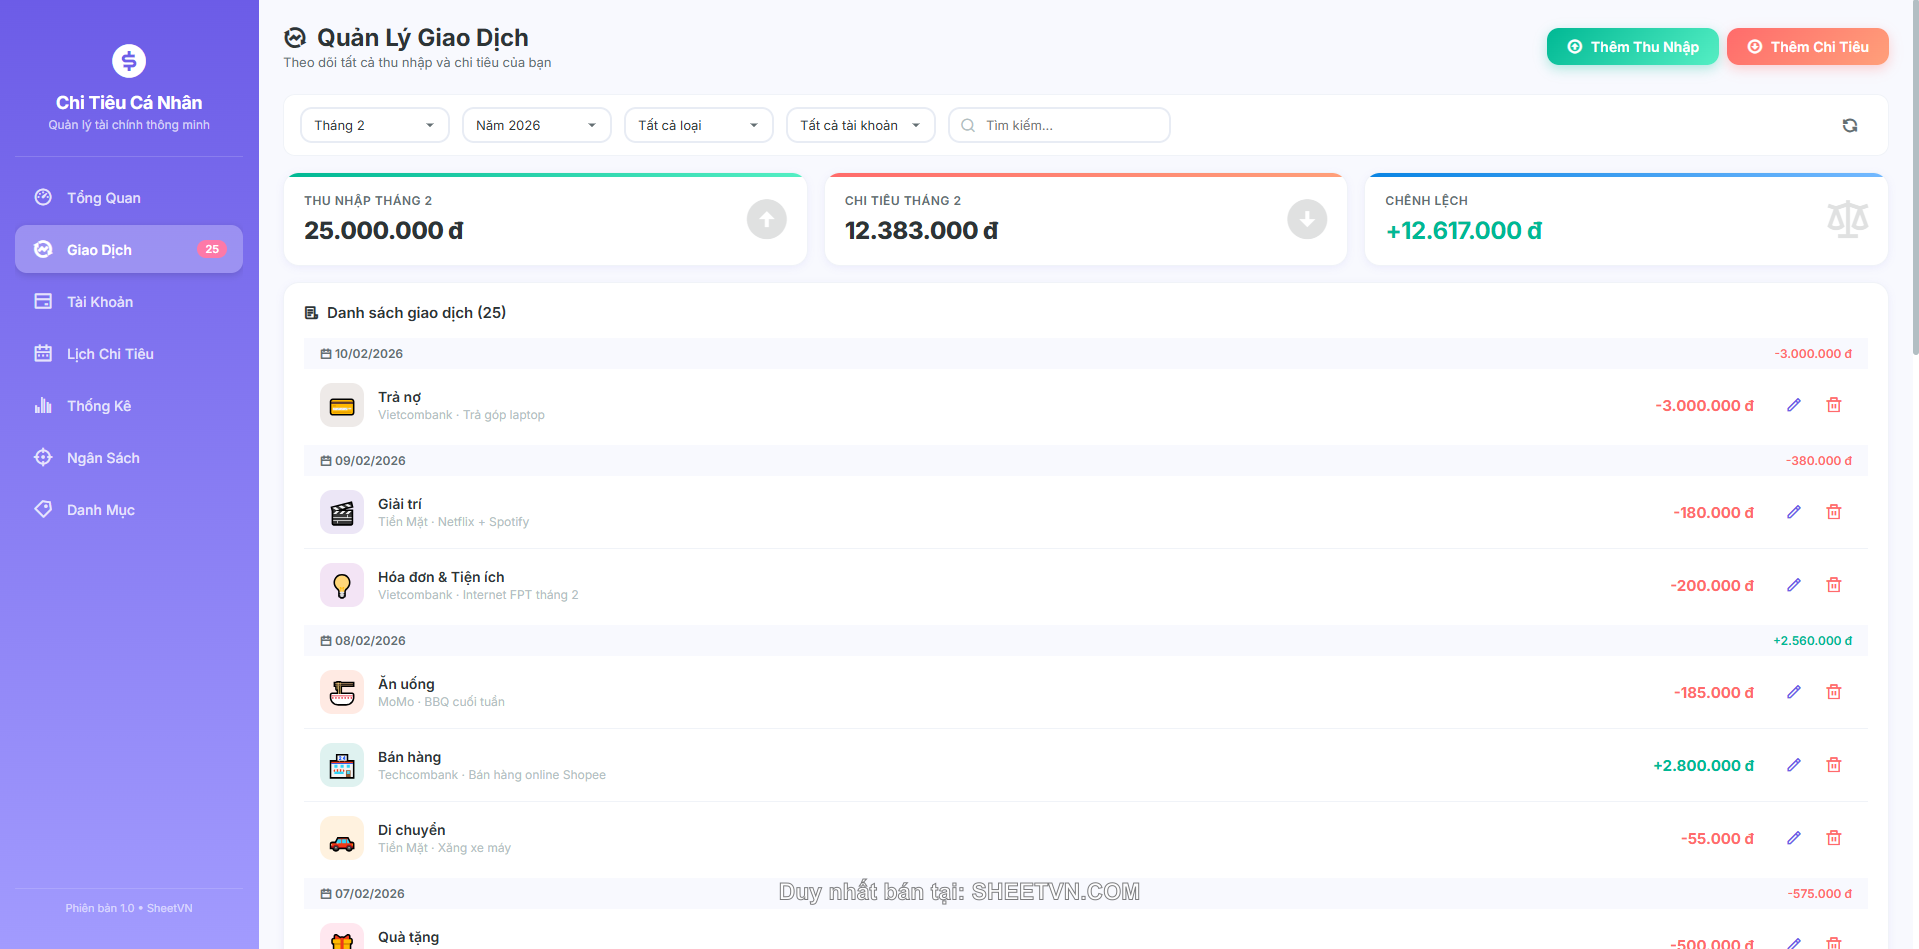
Task: Delete the Hóa đơn & Tiện ích entry
Action: point(1833,585)
